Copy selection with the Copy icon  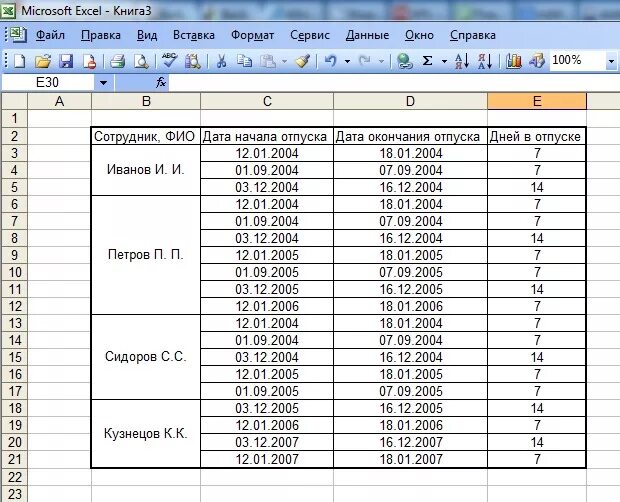tap(244, 61)
